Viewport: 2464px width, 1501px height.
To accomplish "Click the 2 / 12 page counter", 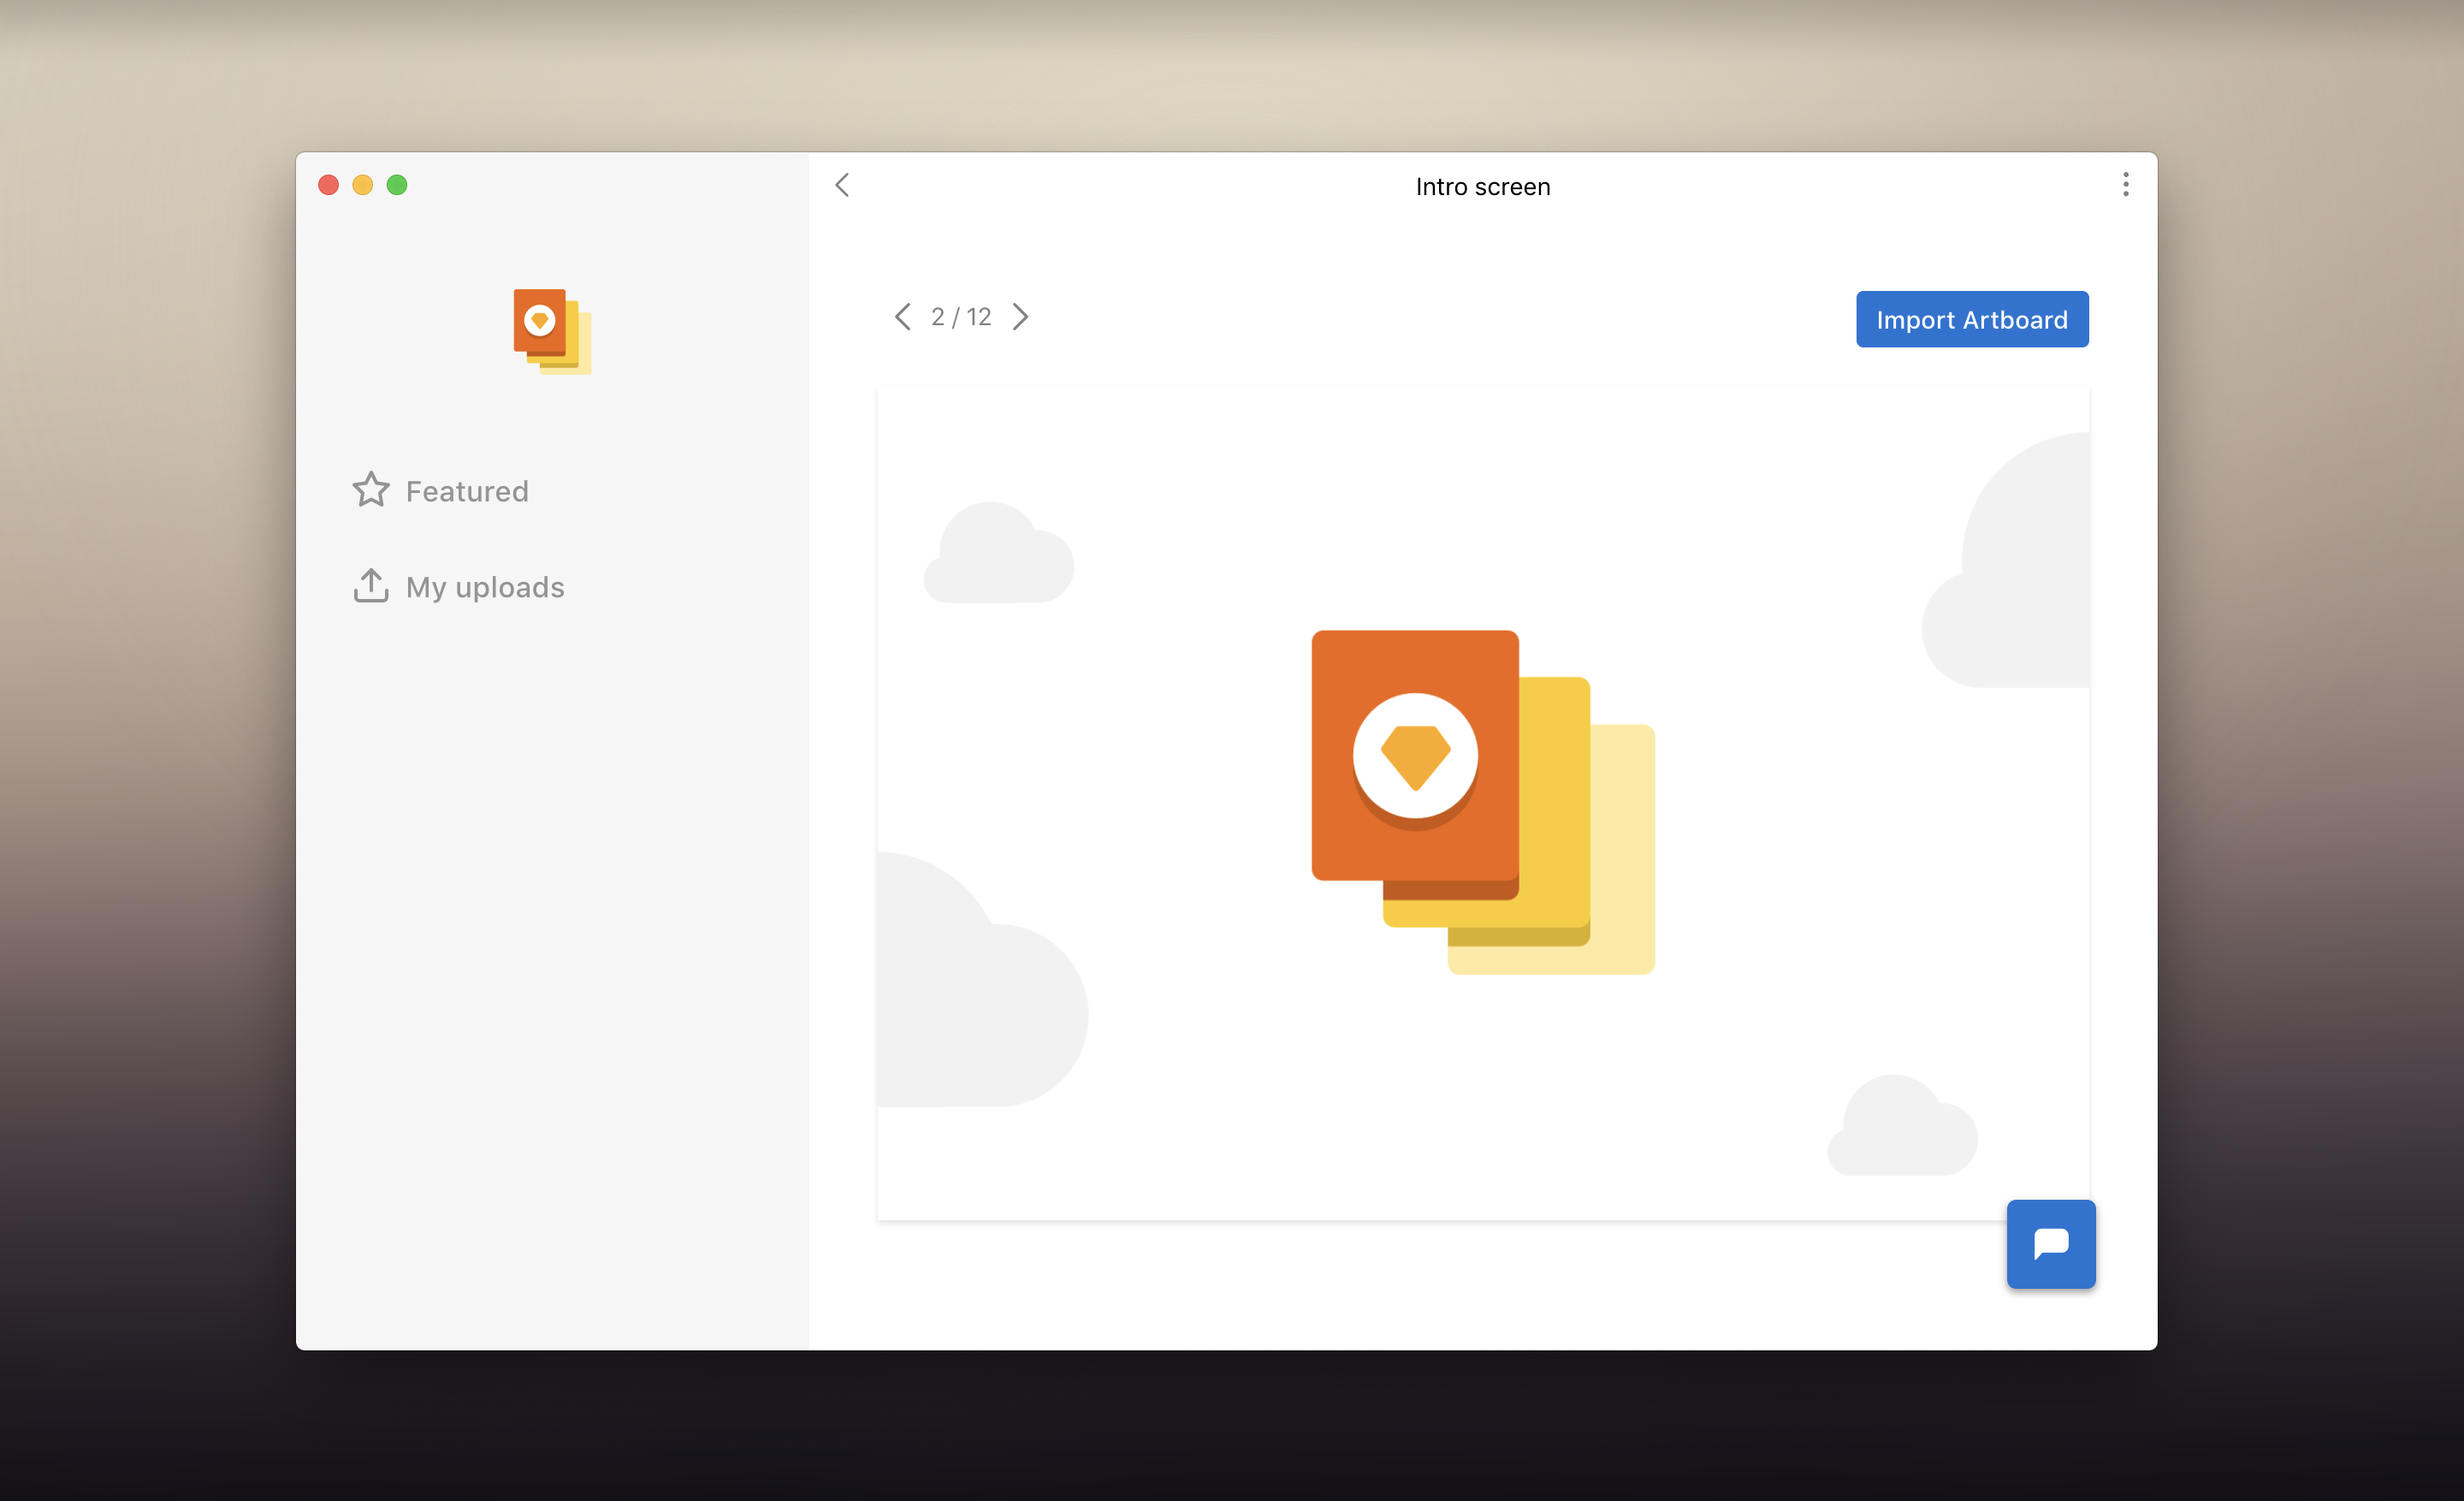I will tap(960, 317).
